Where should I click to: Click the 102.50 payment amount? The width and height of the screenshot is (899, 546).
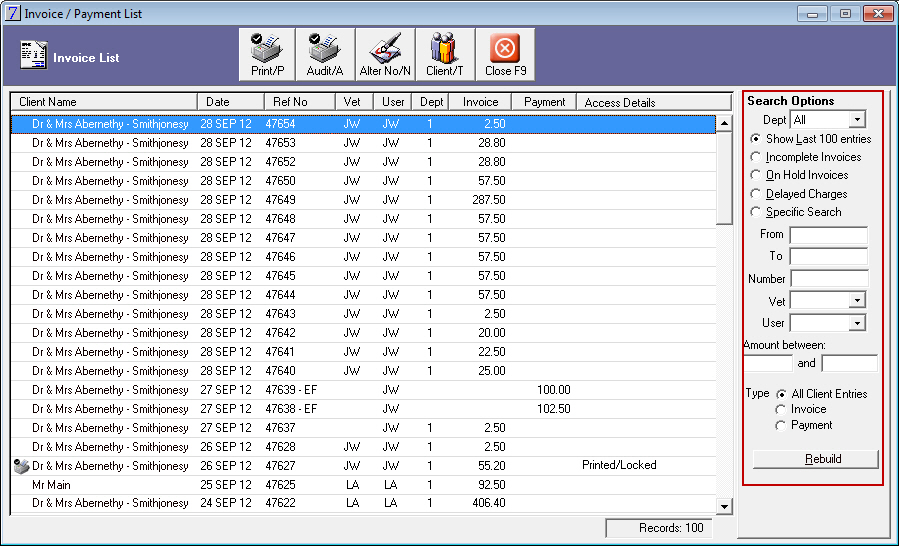tap(553, 409)
